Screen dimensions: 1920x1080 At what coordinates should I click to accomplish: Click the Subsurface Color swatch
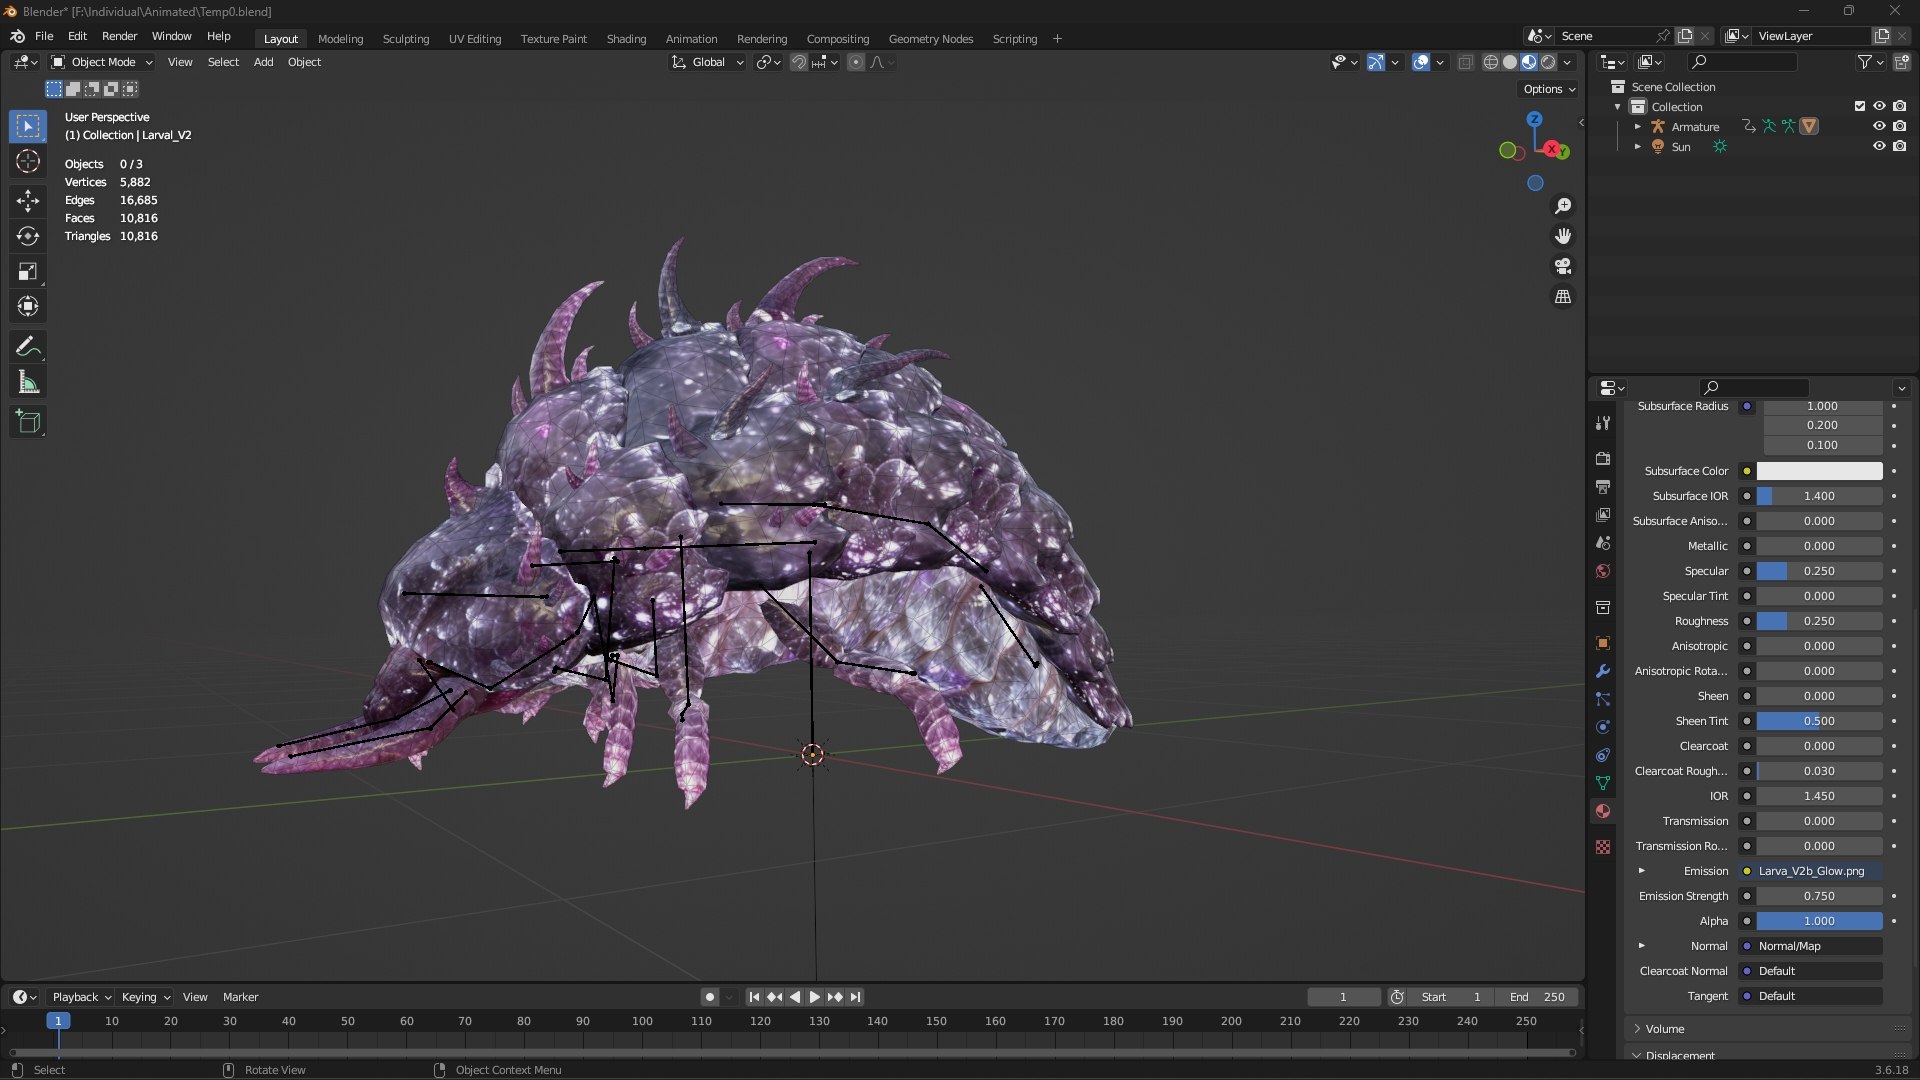tap(1819, 471)
